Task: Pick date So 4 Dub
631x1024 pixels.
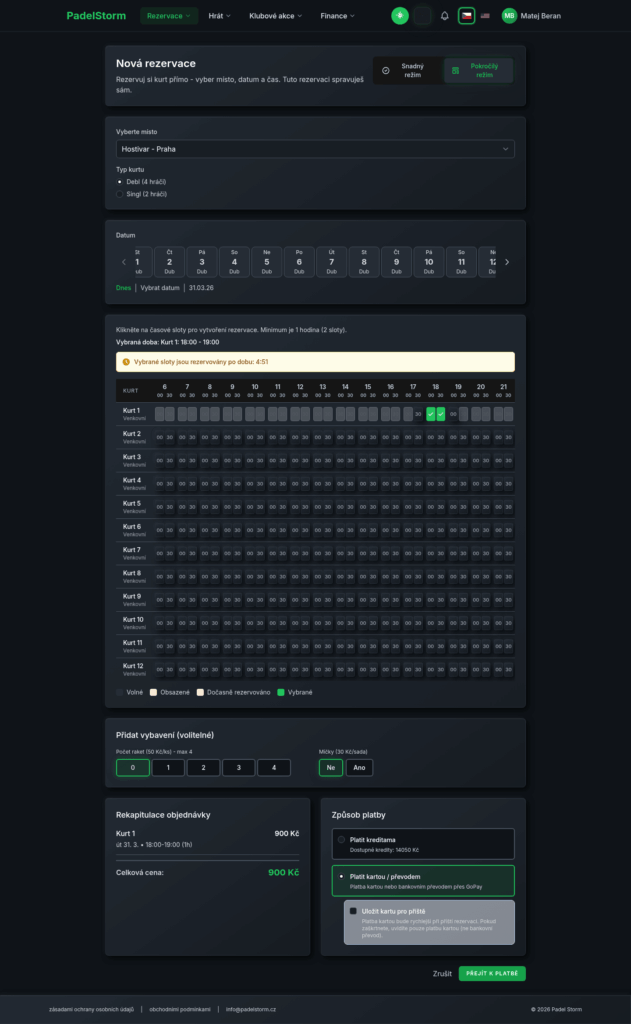Action: pyautogui.click(x=235, y=262)
